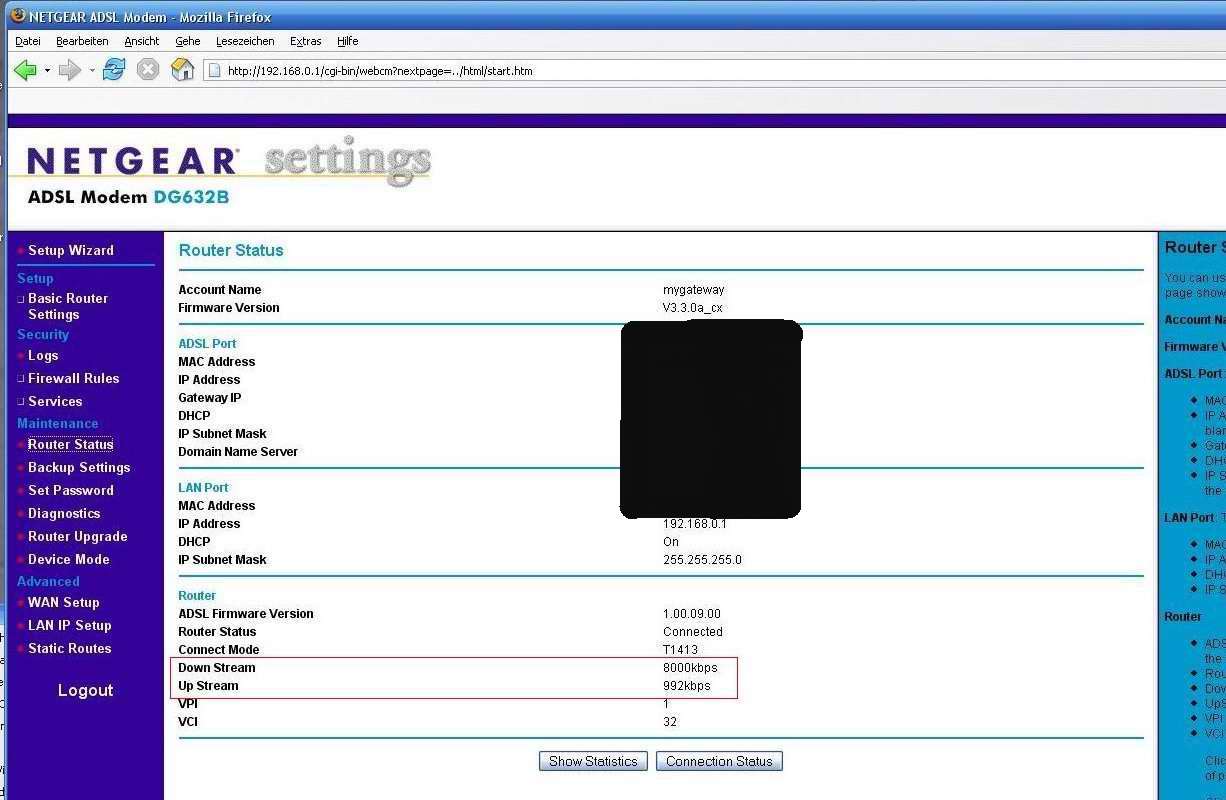
Task: Open the forward-history dropdown arrow
Action: tap(91, 71)
